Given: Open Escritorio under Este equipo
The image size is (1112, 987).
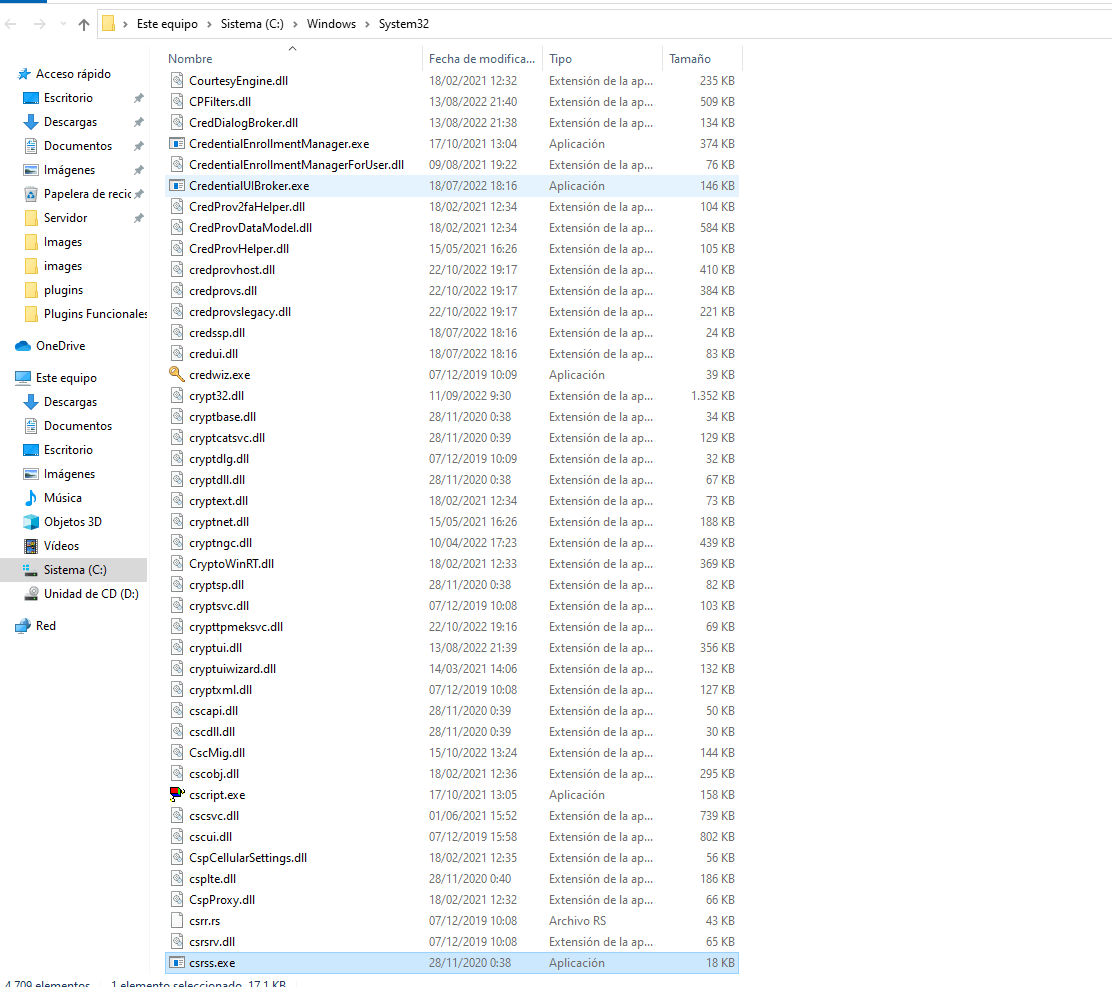Looking at the screenshot, I should coord(68,450).
